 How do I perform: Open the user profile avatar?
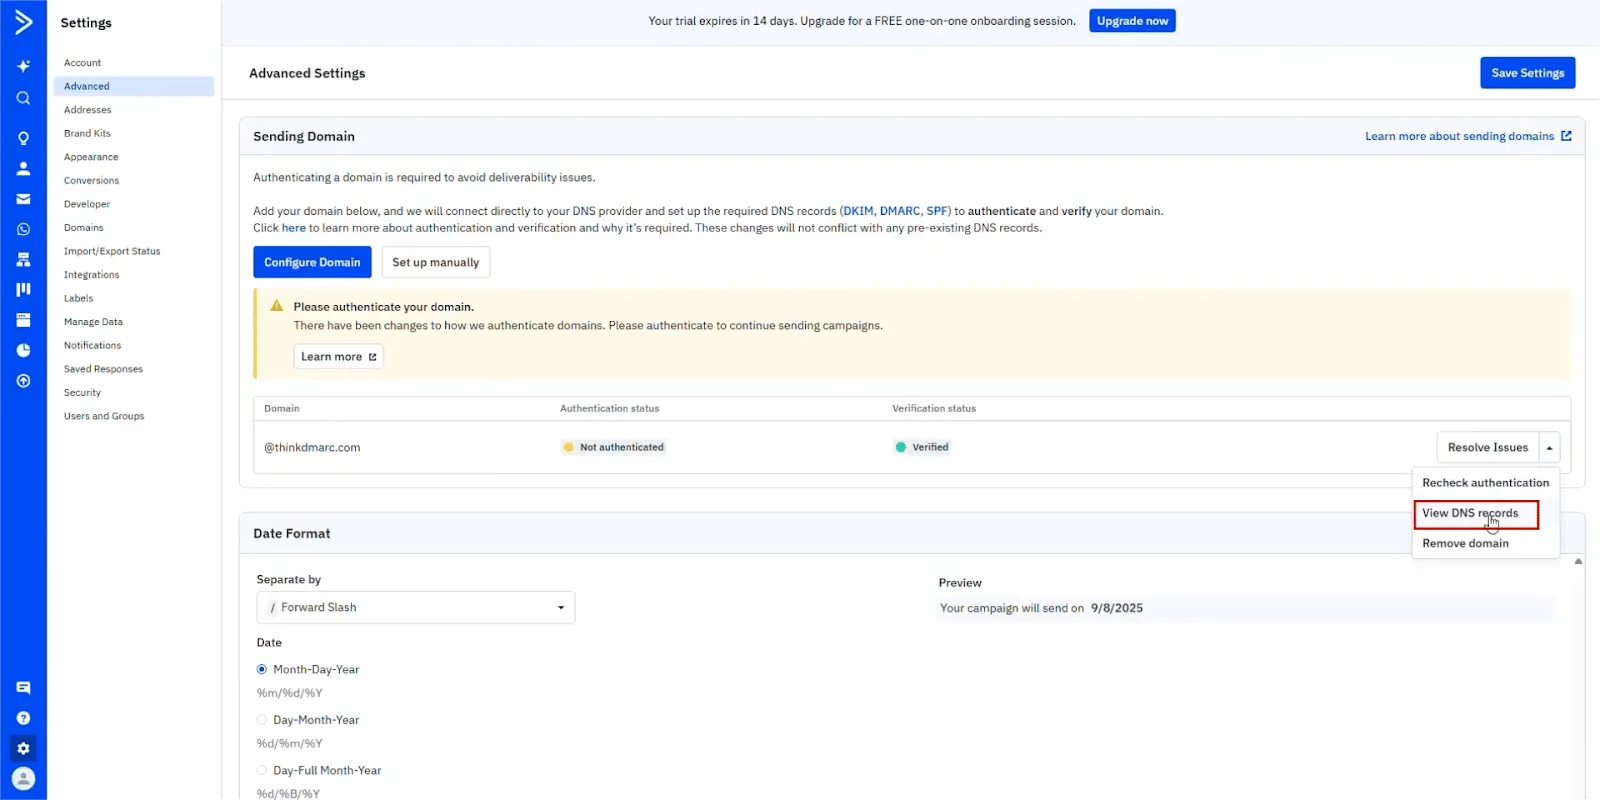[23, 778]
